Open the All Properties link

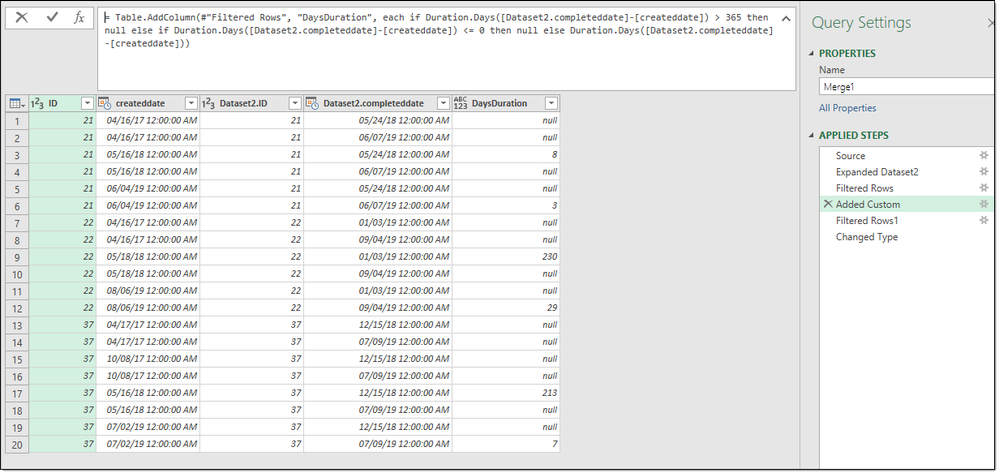[847, 108]
